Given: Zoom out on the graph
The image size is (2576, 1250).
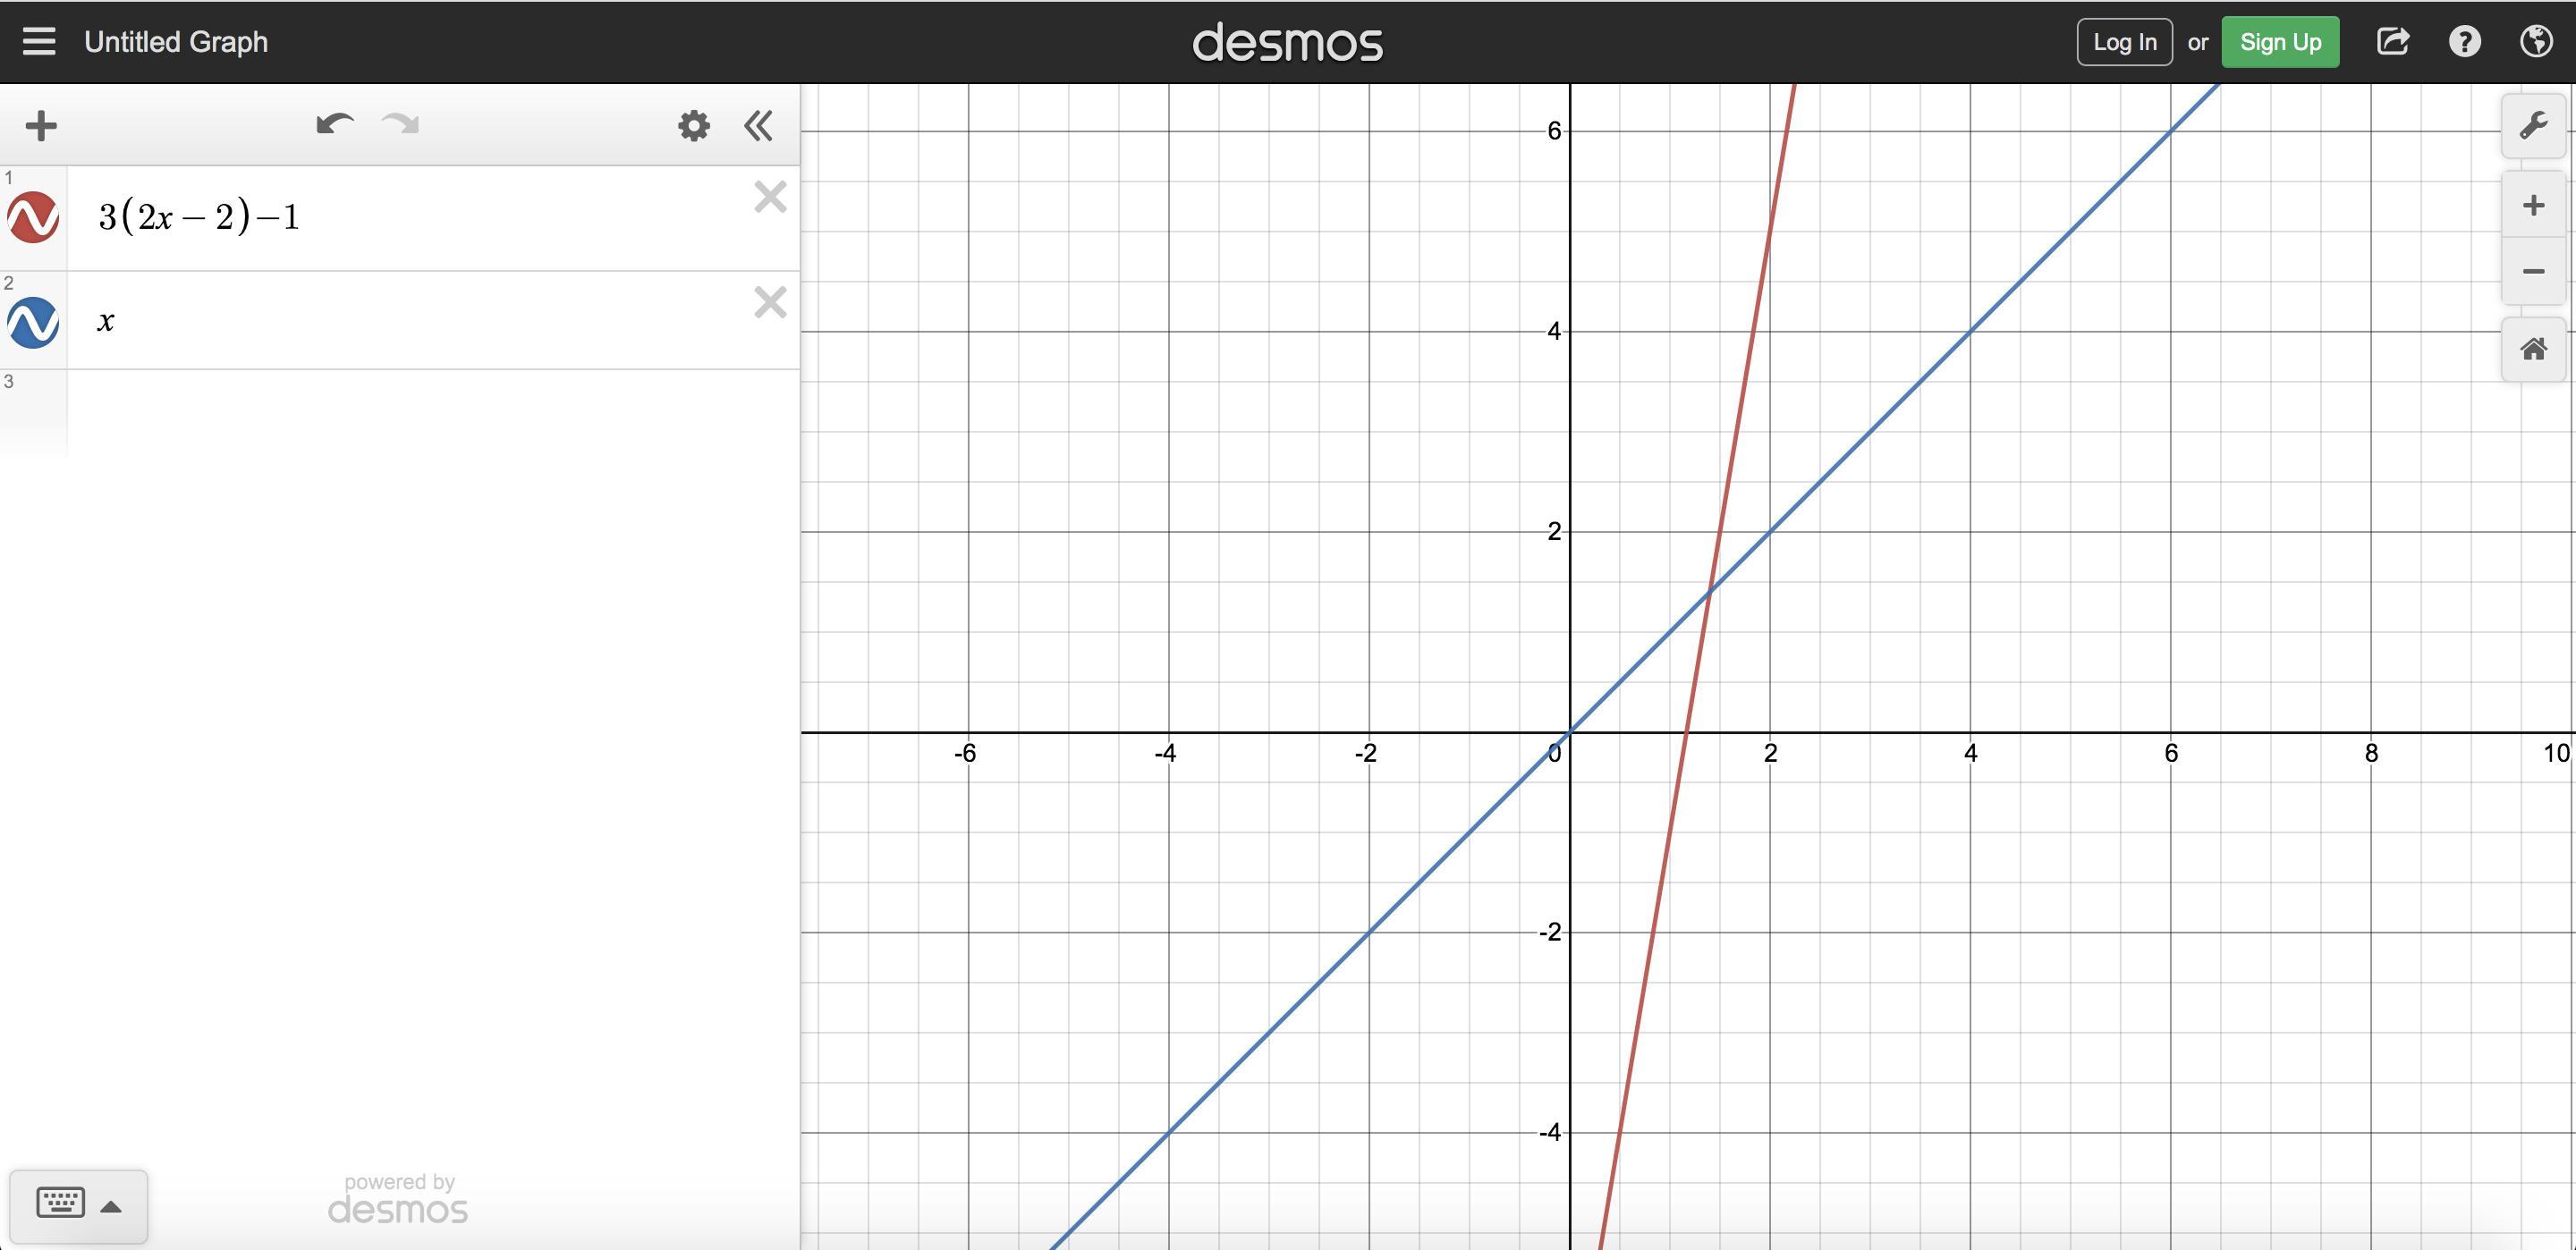Looking at the screenshot, I should tap(2532, 272).
